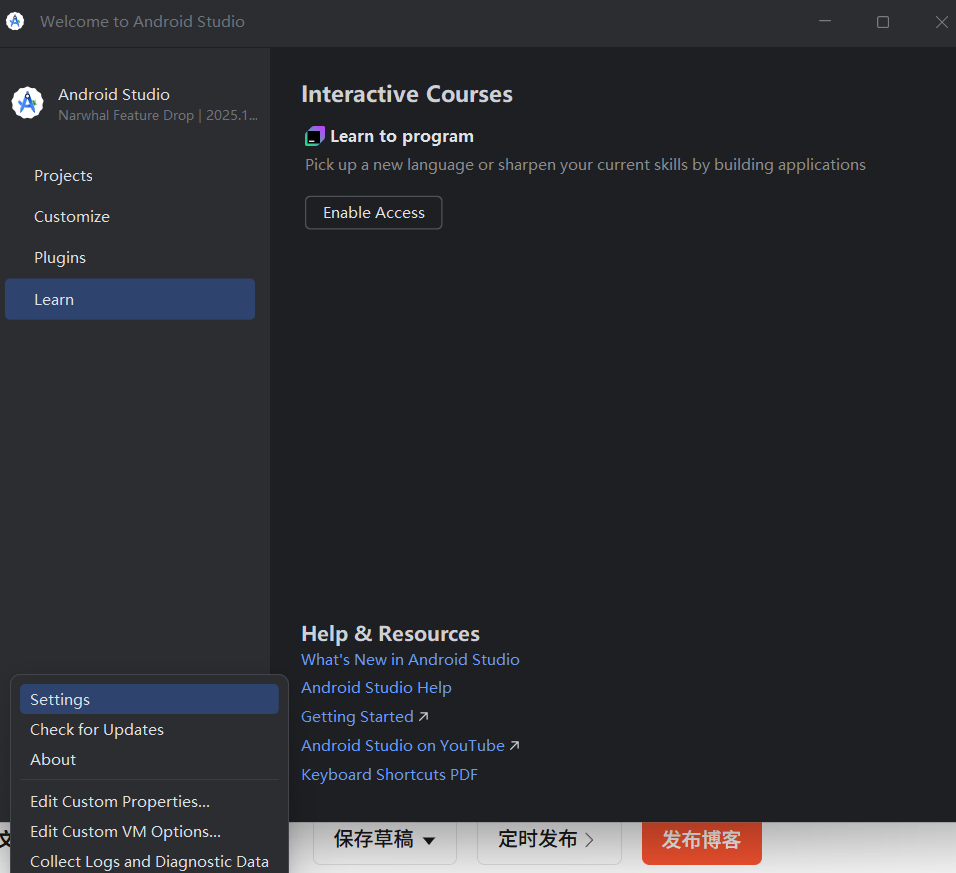Open the Customize section
The width and height of the screenshot is (956, 873).
[x=71, y=216]
